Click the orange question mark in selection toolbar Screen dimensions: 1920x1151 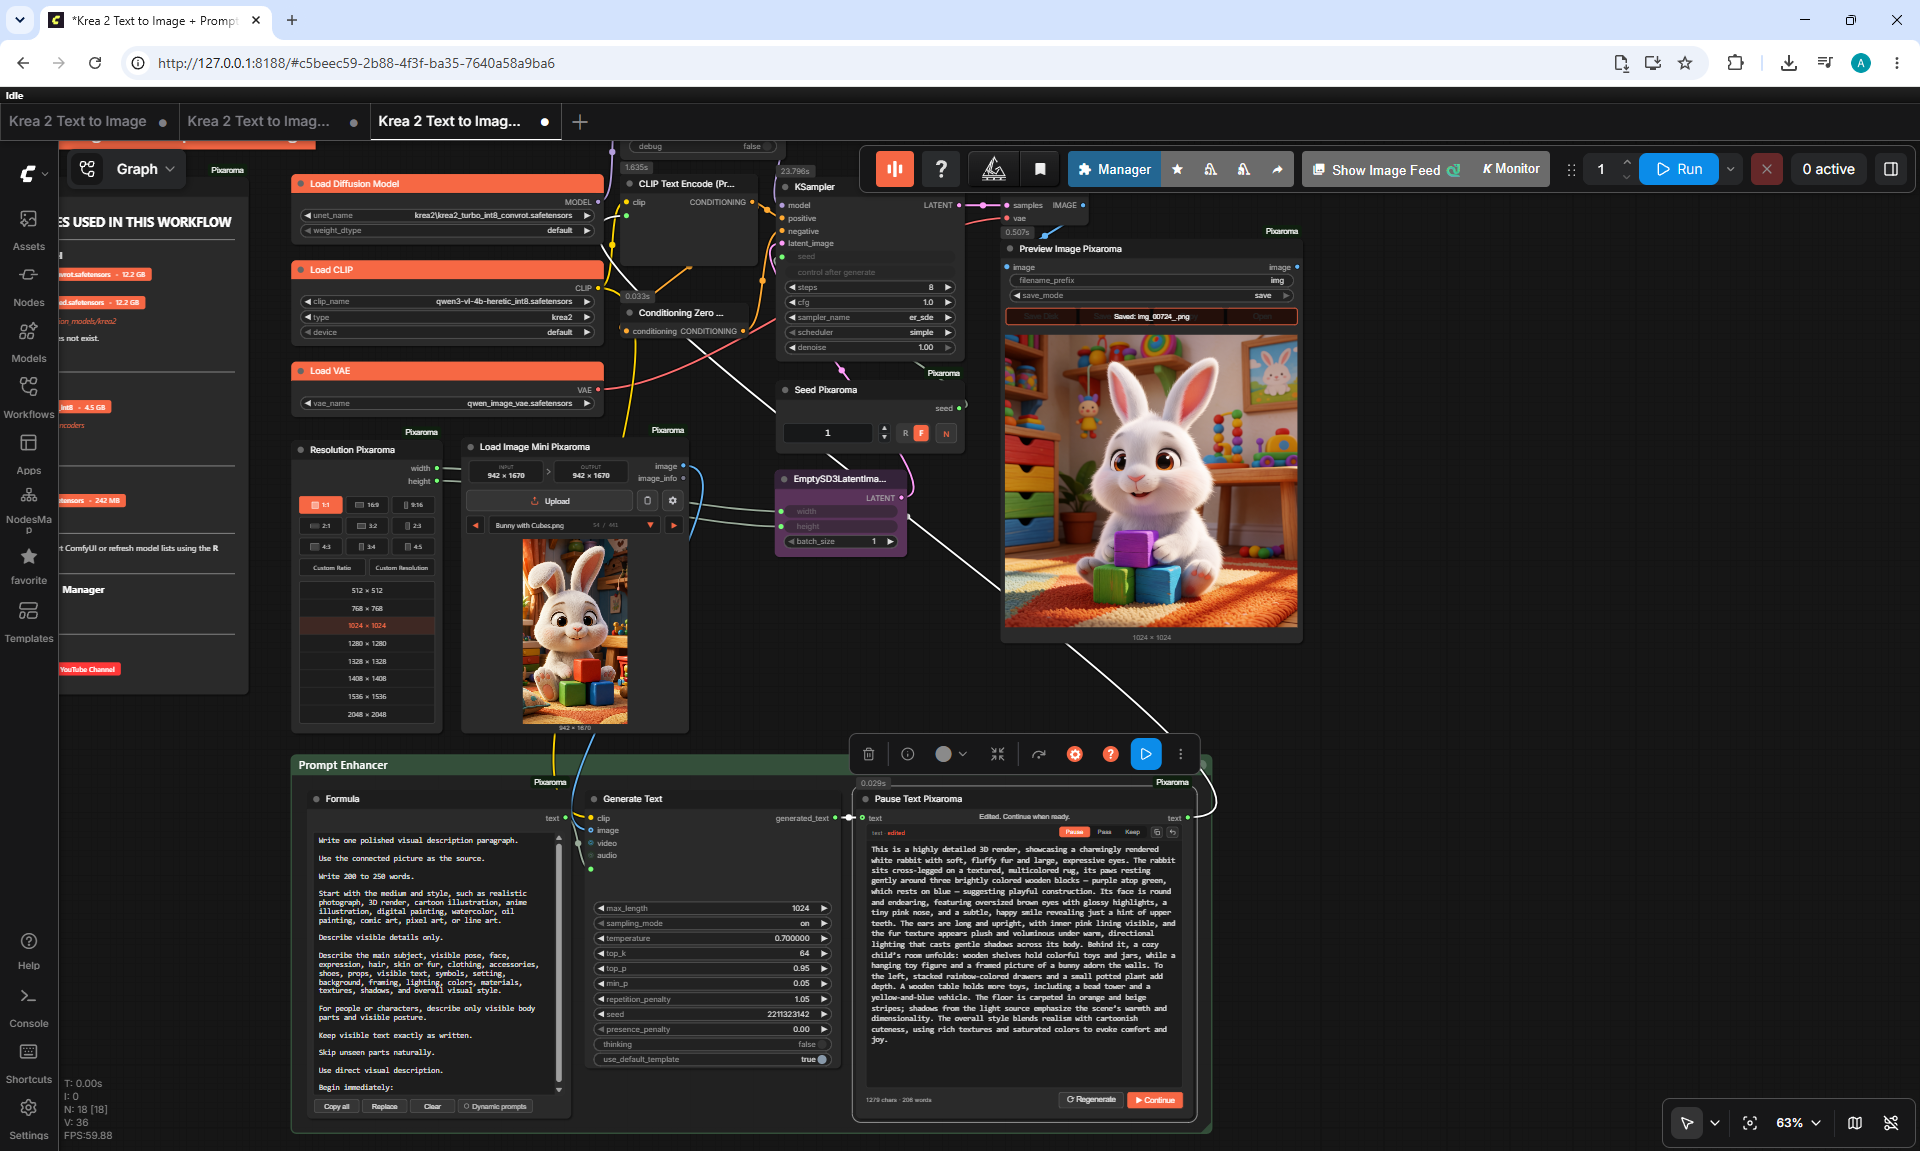tap(1110, 754)
